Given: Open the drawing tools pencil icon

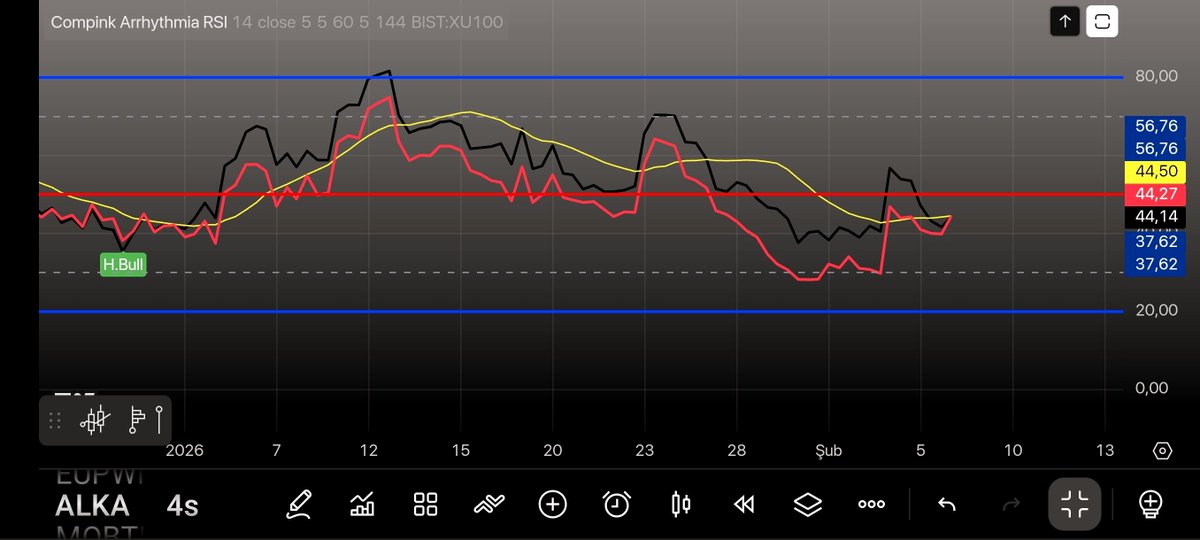Looking at the screenshot, I should pyautogui.click(x=298, y=504).
